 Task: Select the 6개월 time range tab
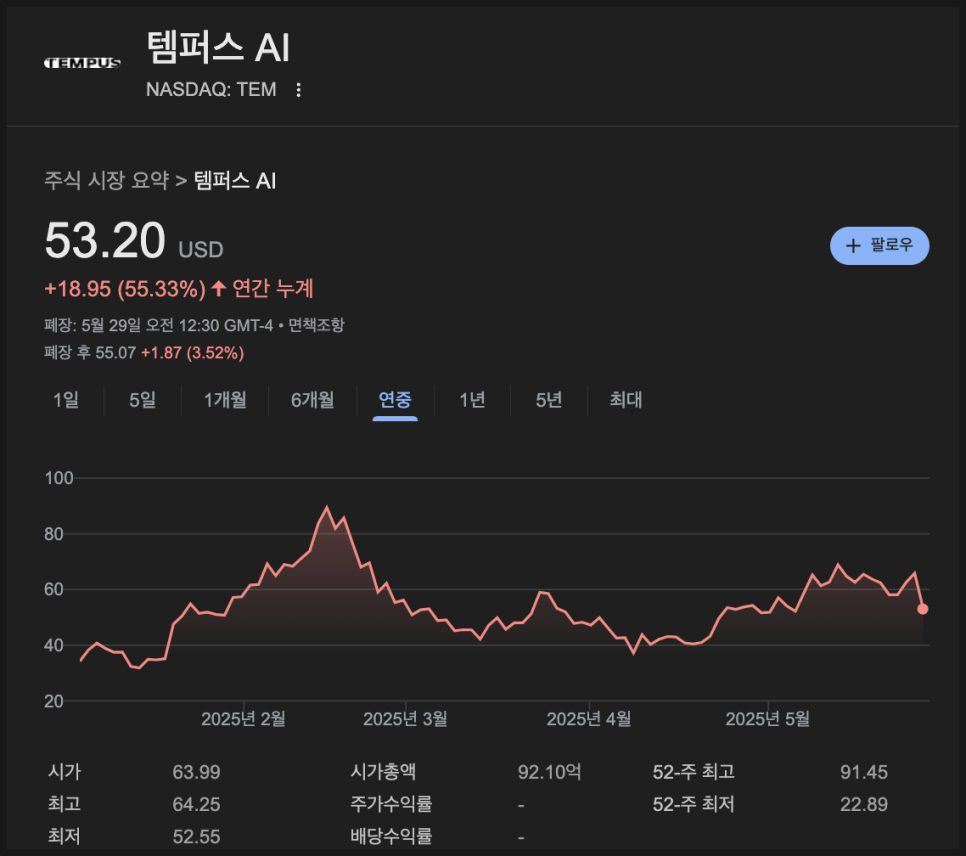tap(312, 400)
